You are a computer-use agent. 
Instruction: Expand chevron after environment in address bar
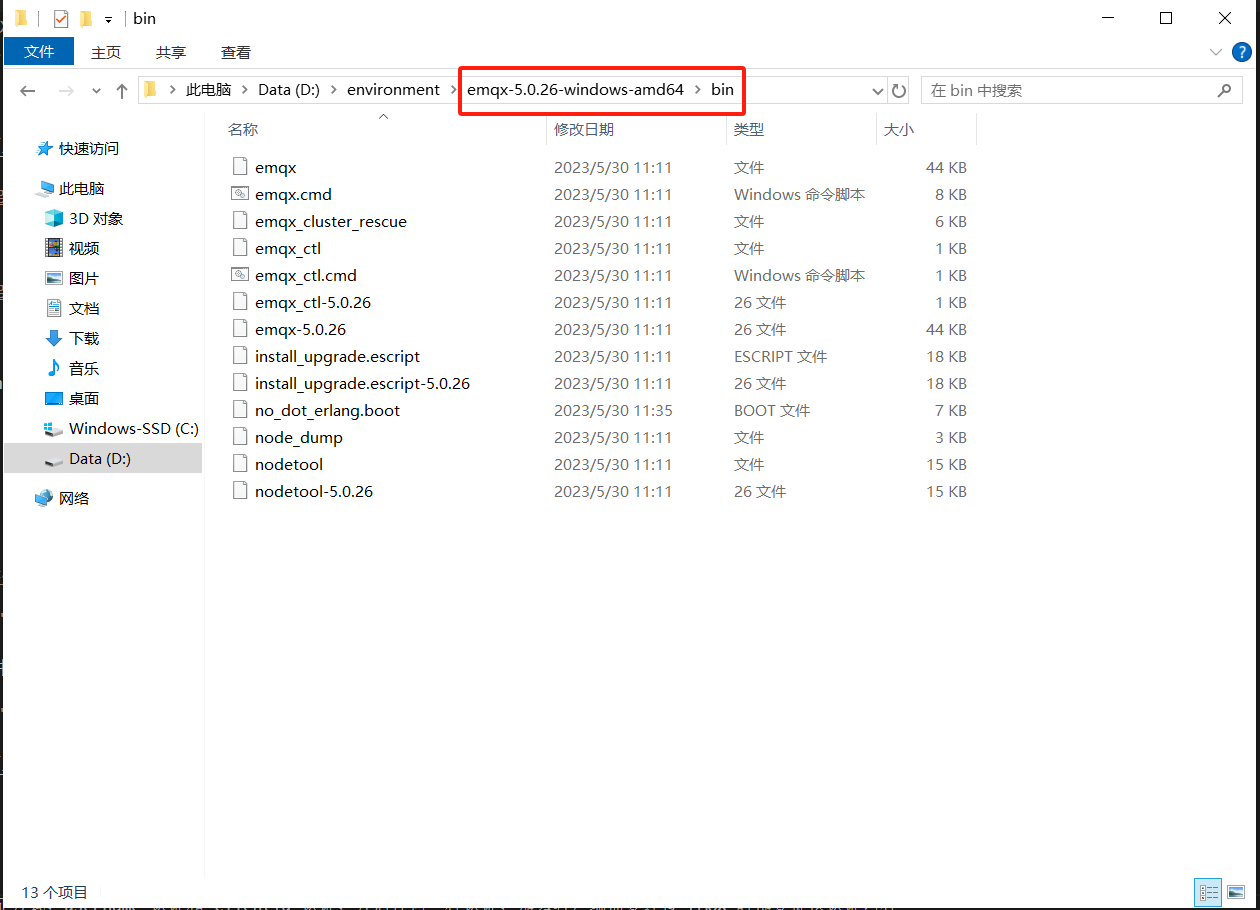[x=453, y=90]
